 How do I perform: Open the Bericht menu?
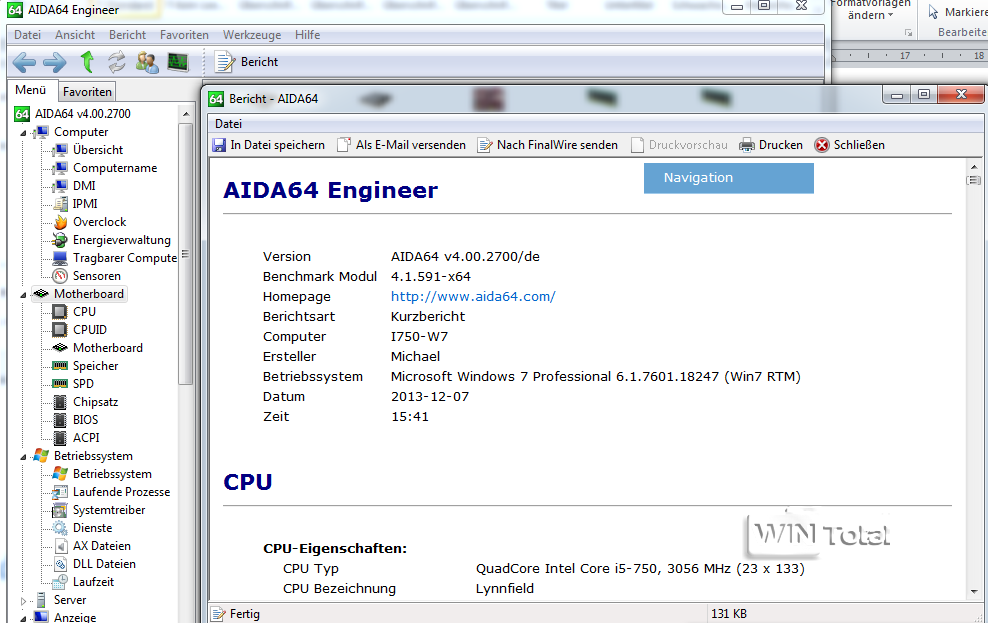127,35
